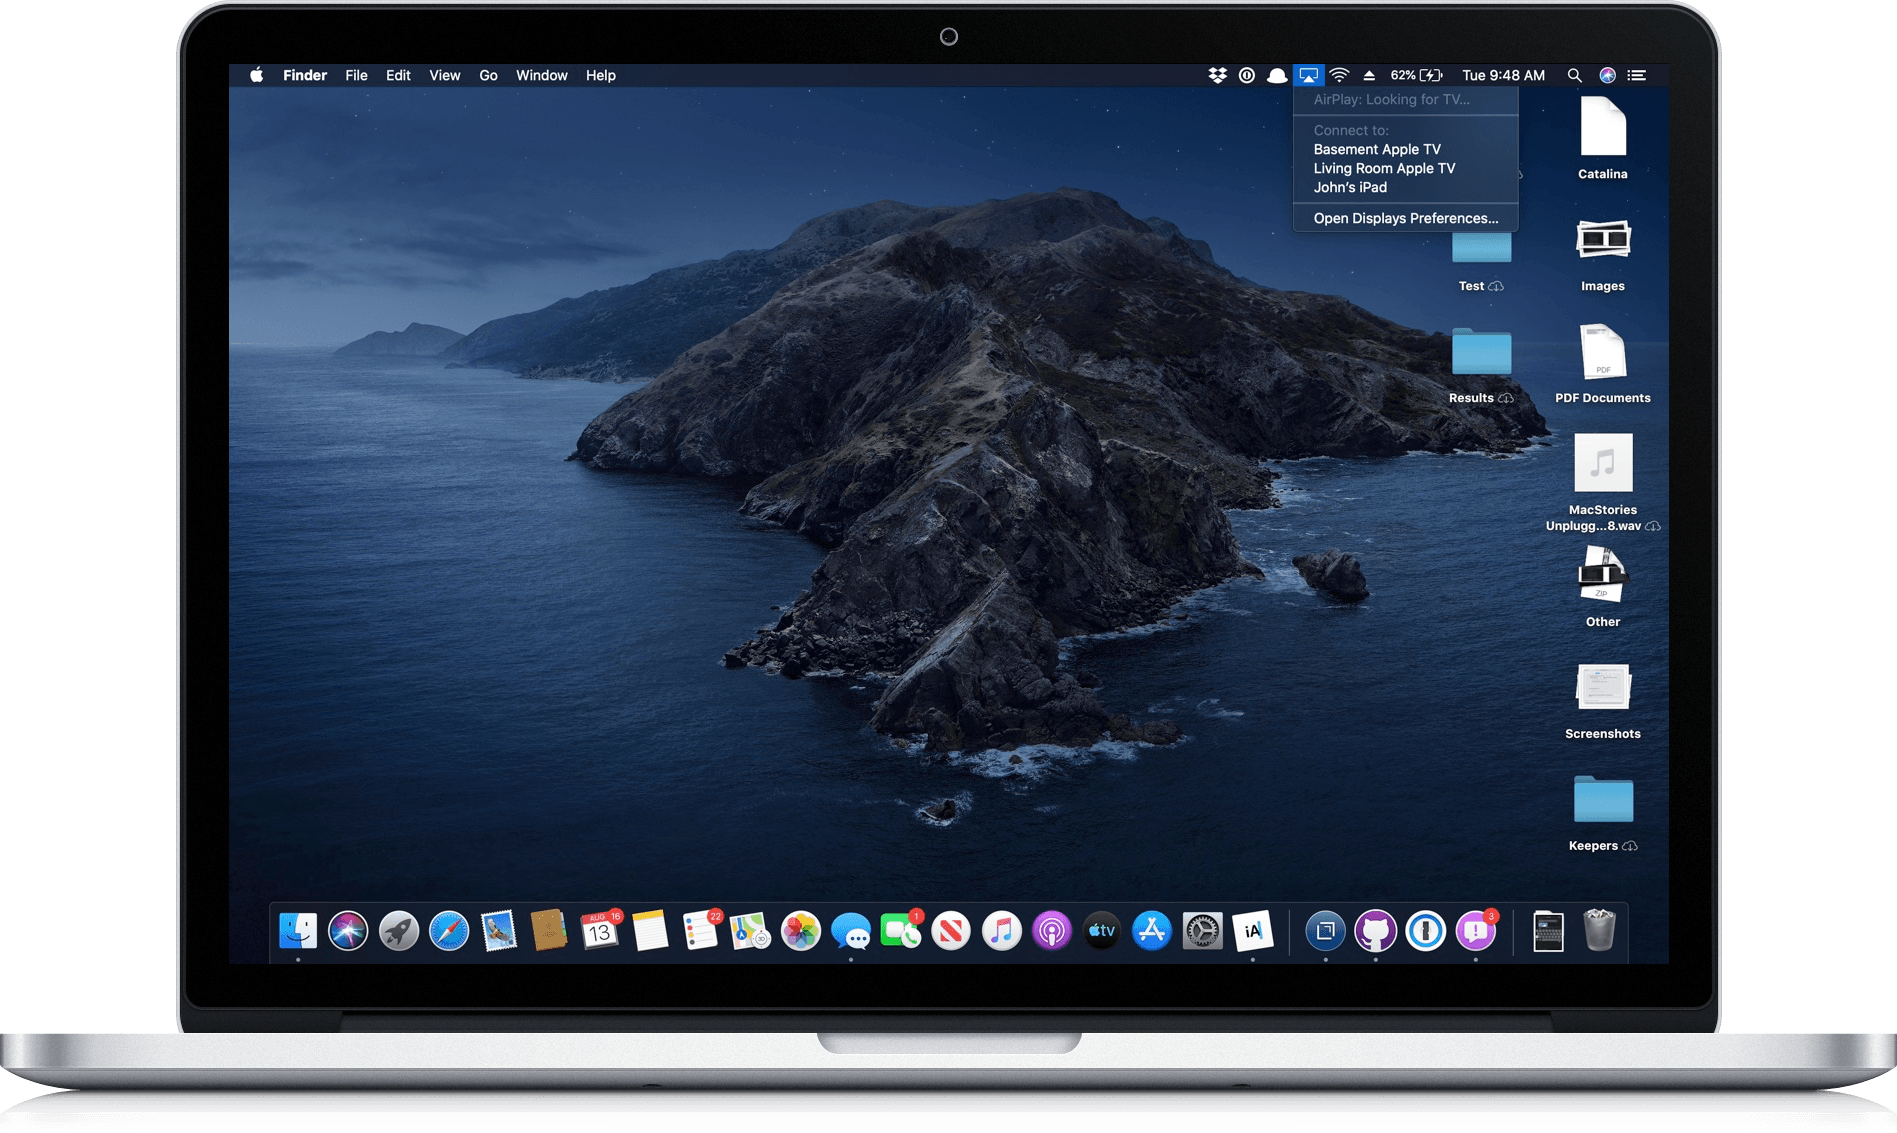Open FaceTime from the Dock
This screenshot has height=1133, width=1897.
(x=900, y=930)
